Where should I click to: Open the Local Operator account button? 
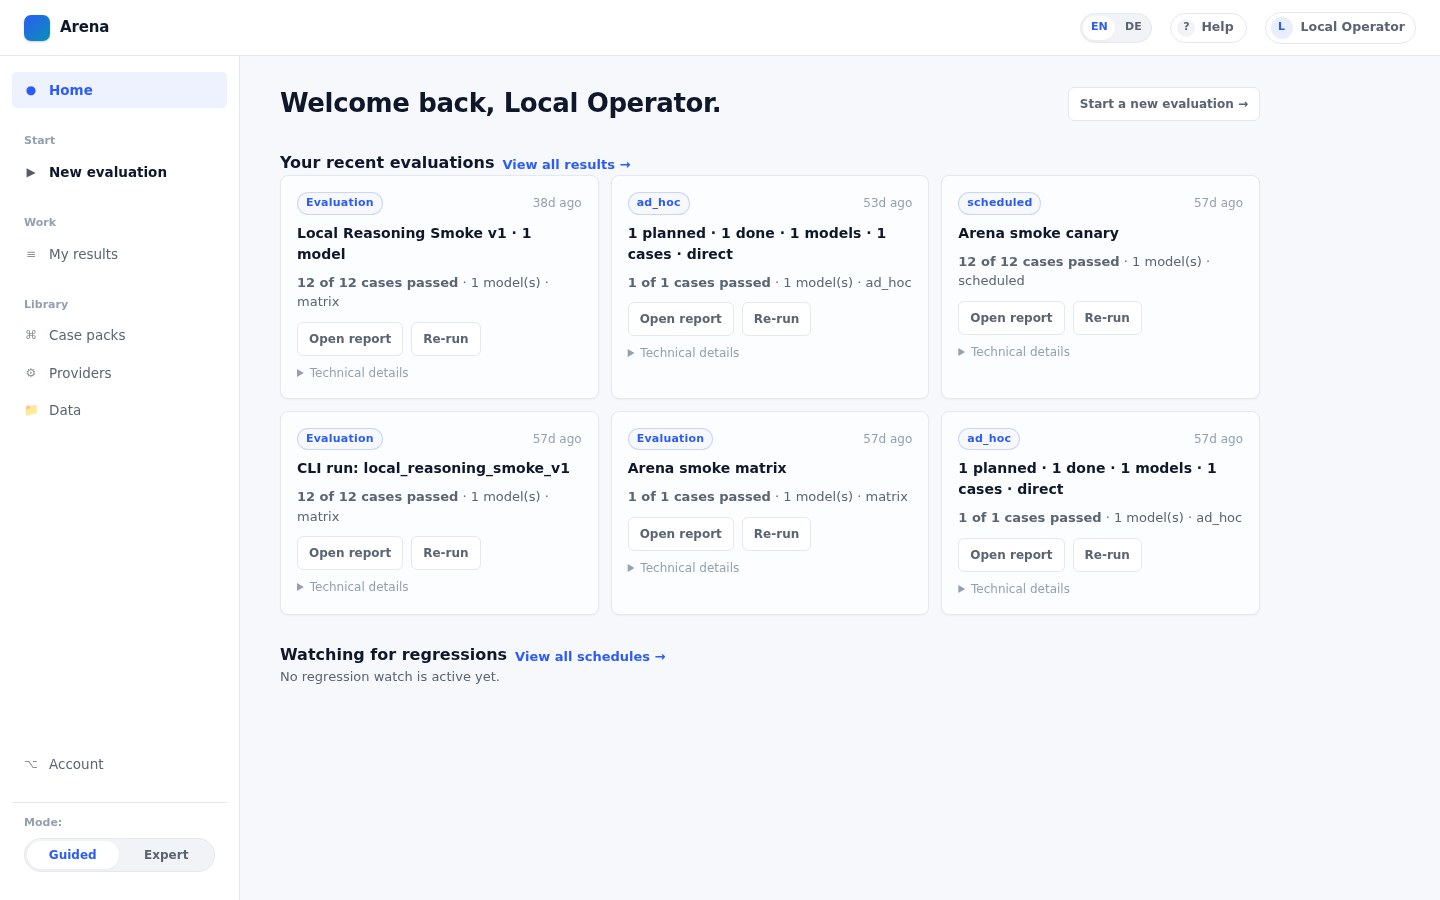(x=1340, y=27)
